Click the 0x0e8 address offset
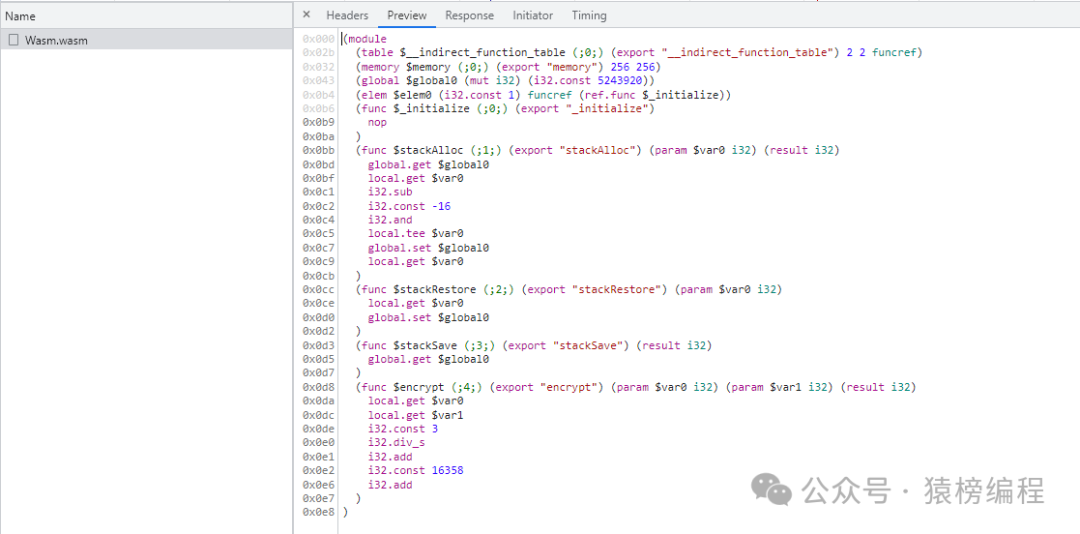 pos(319,512)
